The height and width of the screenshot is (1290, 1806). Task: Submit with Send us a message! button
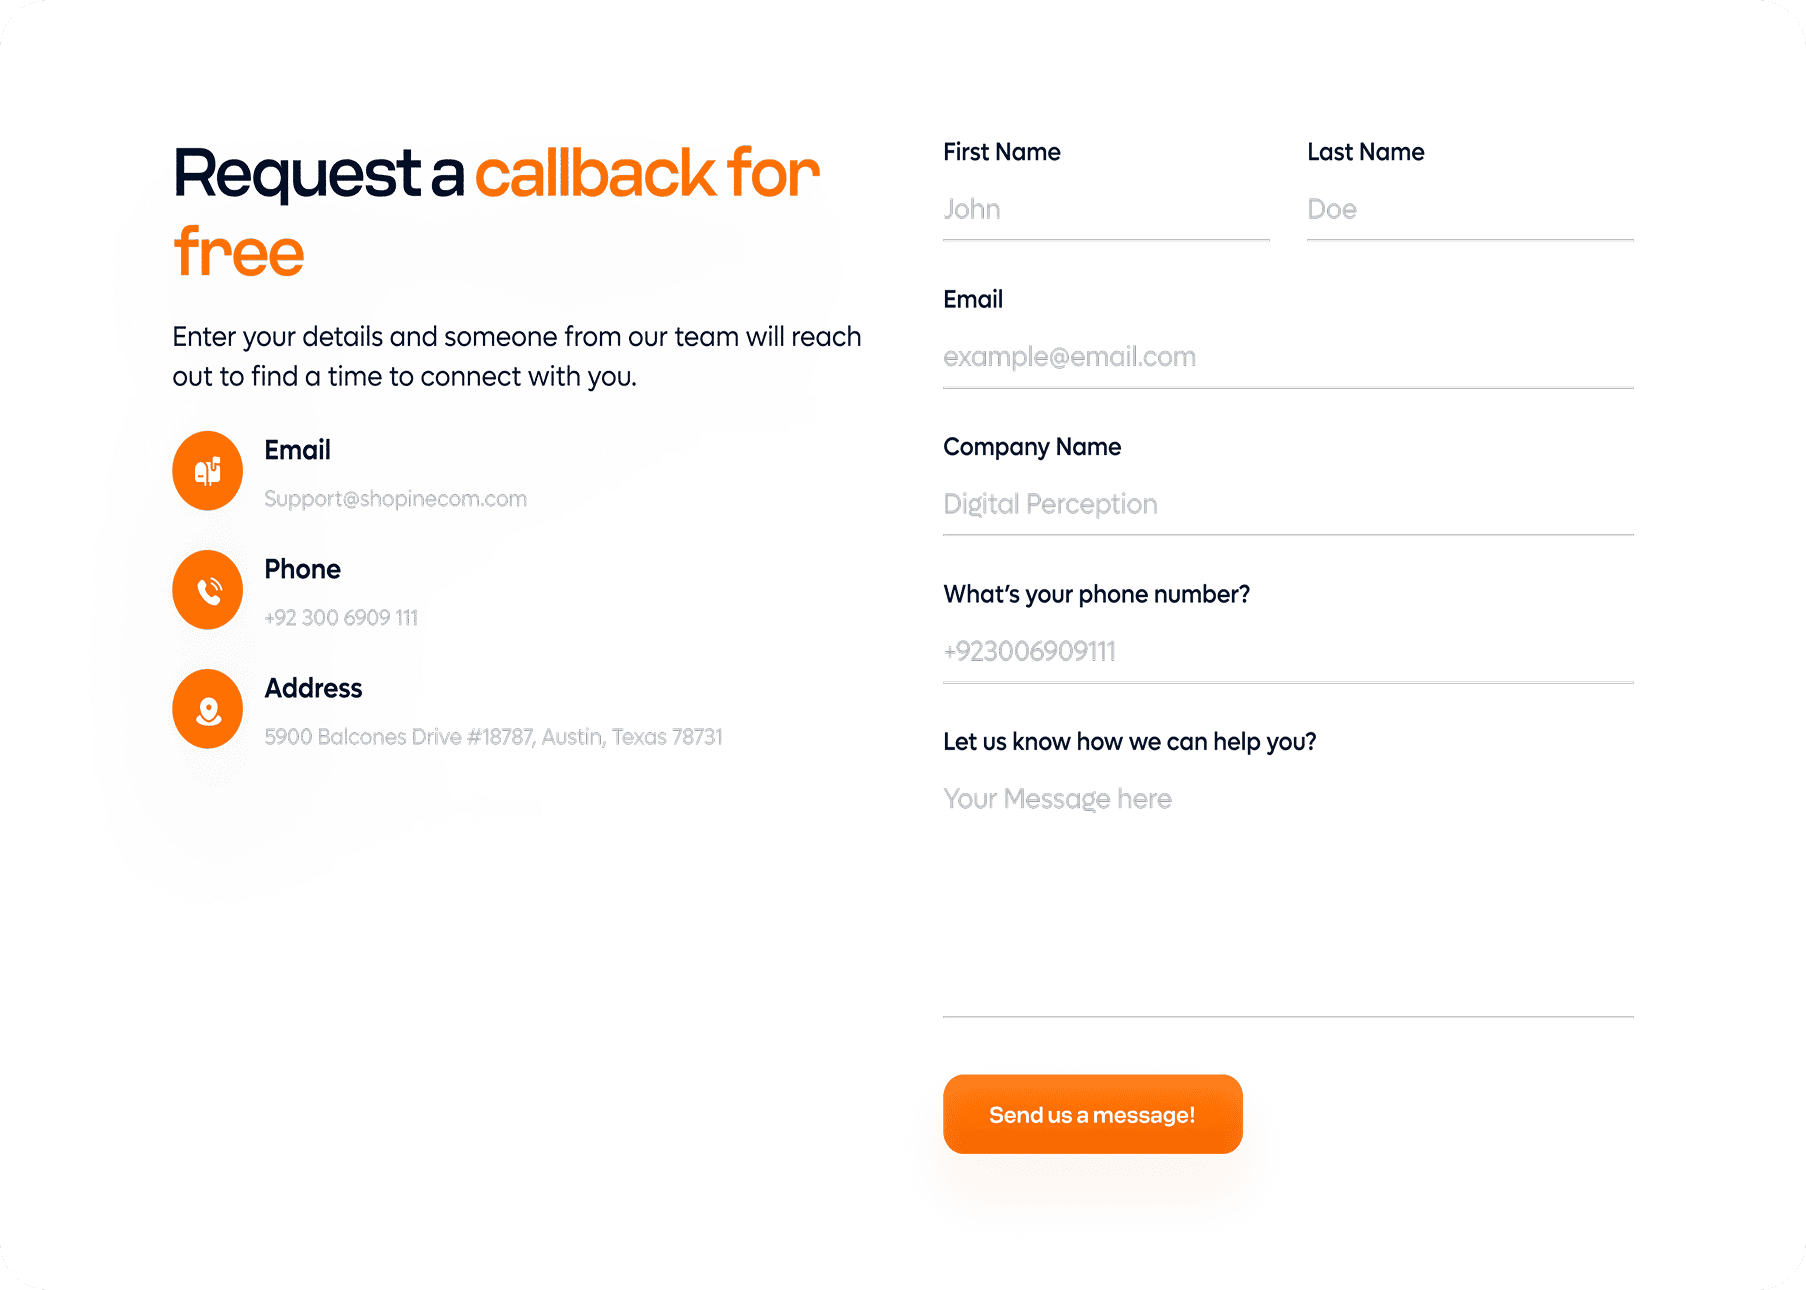point(1093,1114)
